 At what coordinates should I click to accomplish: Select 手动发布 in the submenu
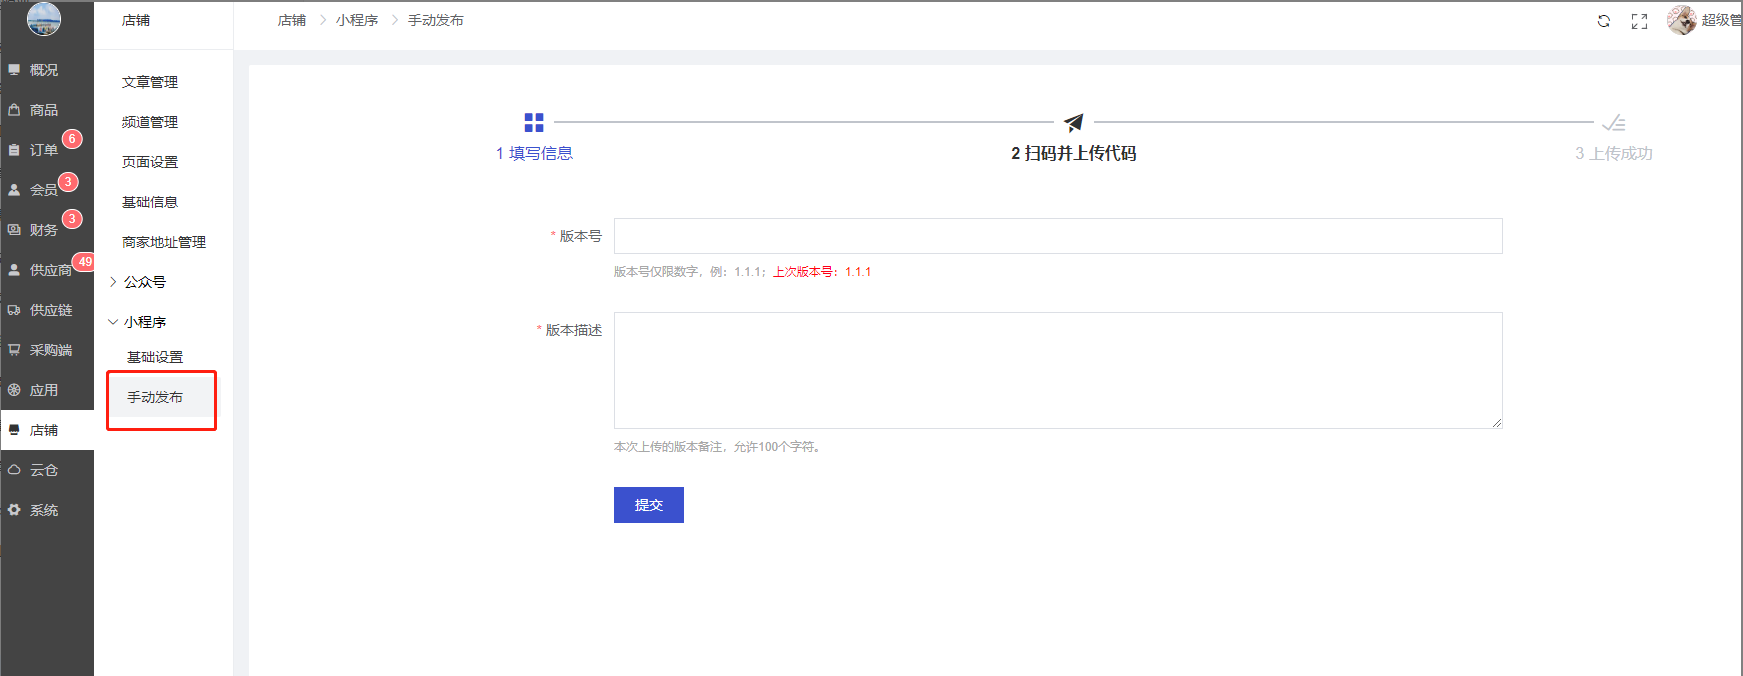pyautogui.click(x=155, y=397)
